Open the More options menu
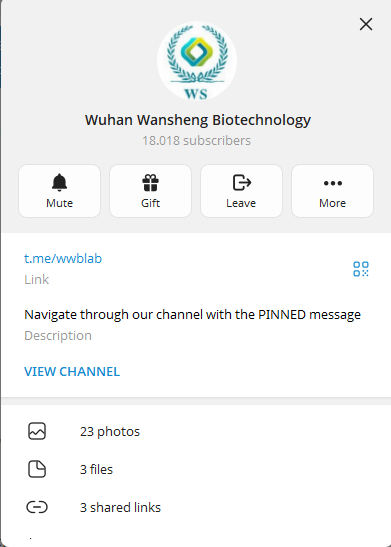The width and height of the screenshot is (391, 547). click(332, 191)
